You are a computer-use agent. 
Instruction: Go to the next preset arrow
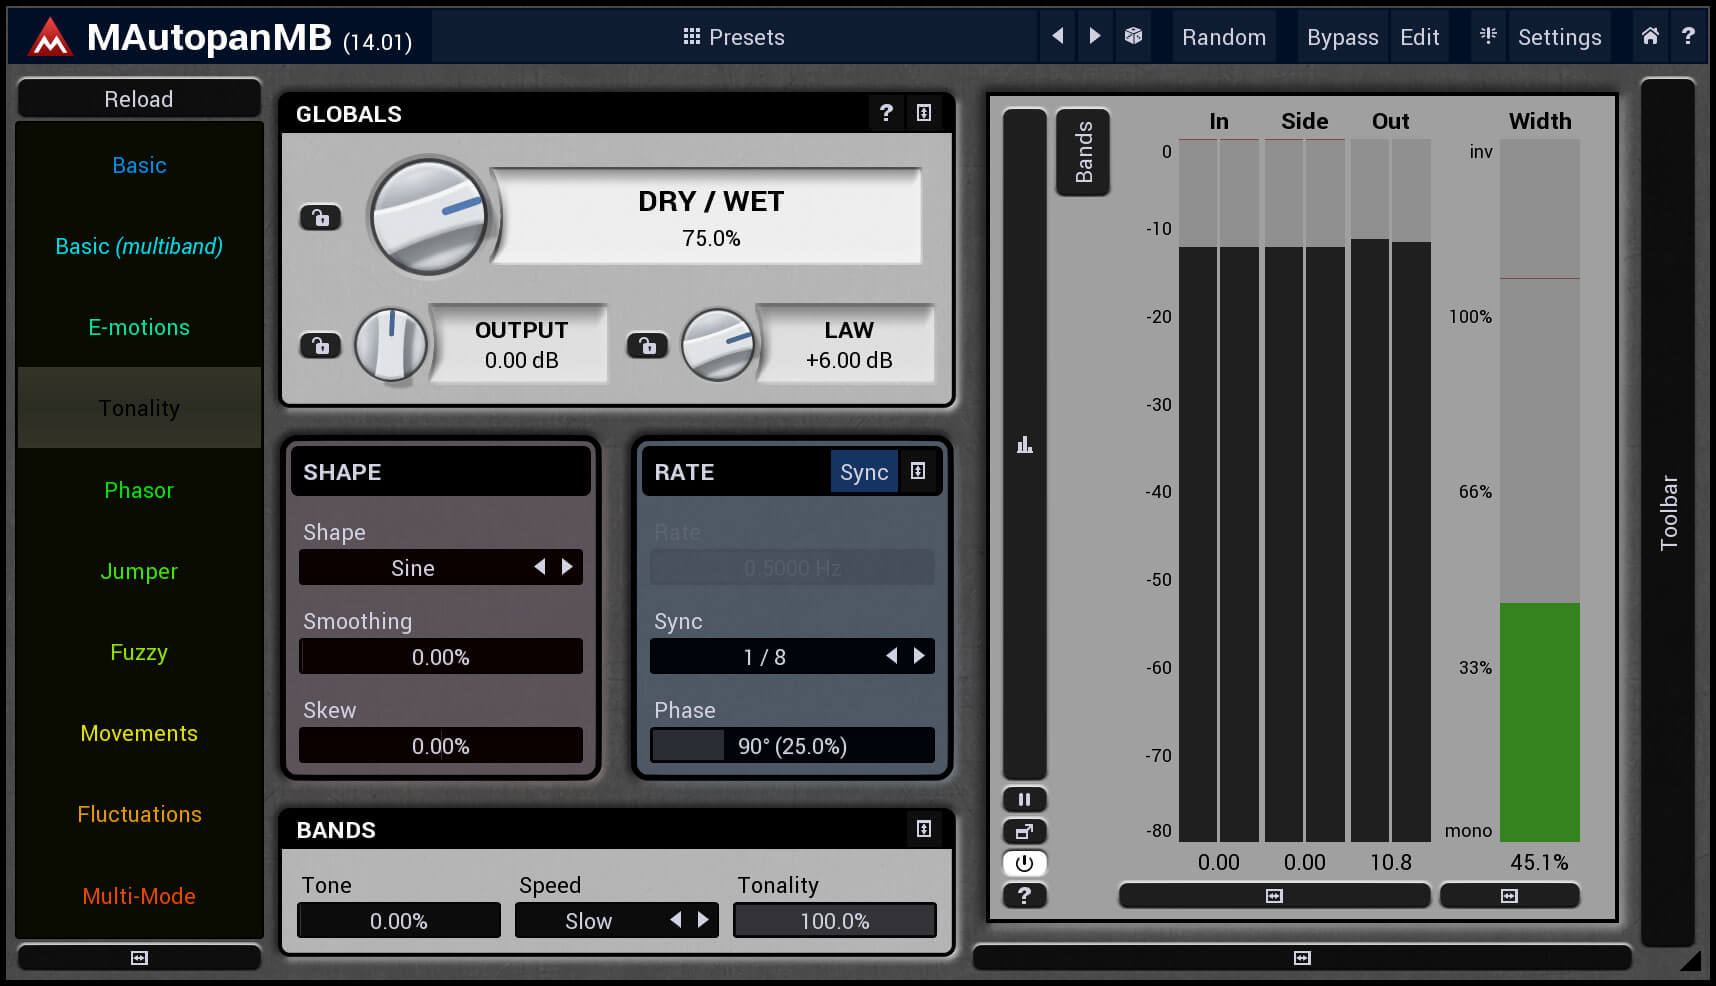1094,36
